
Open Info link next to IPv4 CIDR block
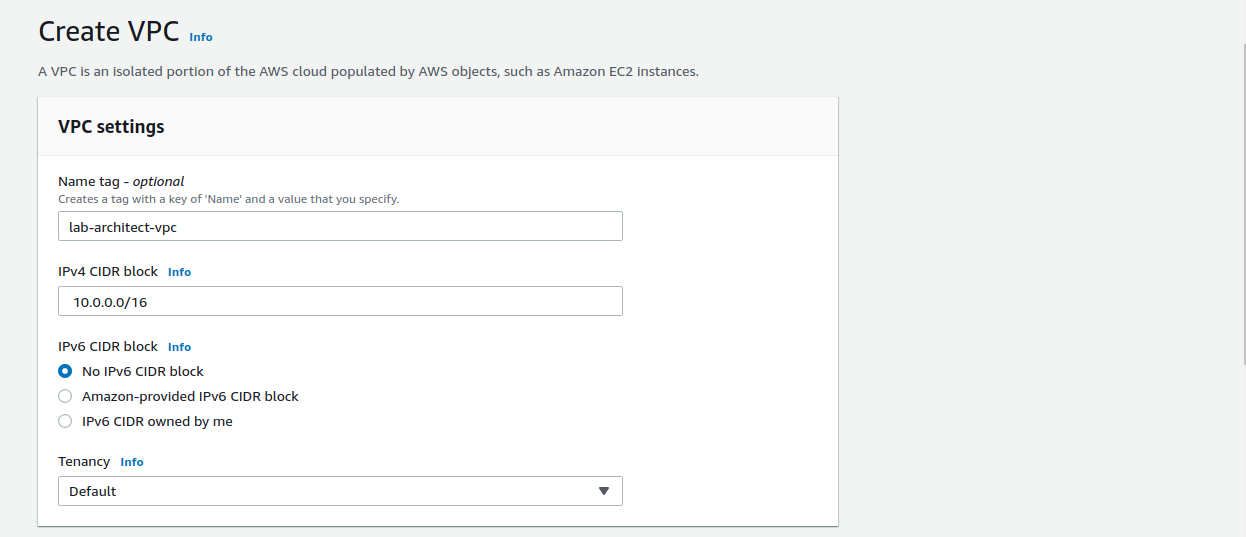click(179, 272)
